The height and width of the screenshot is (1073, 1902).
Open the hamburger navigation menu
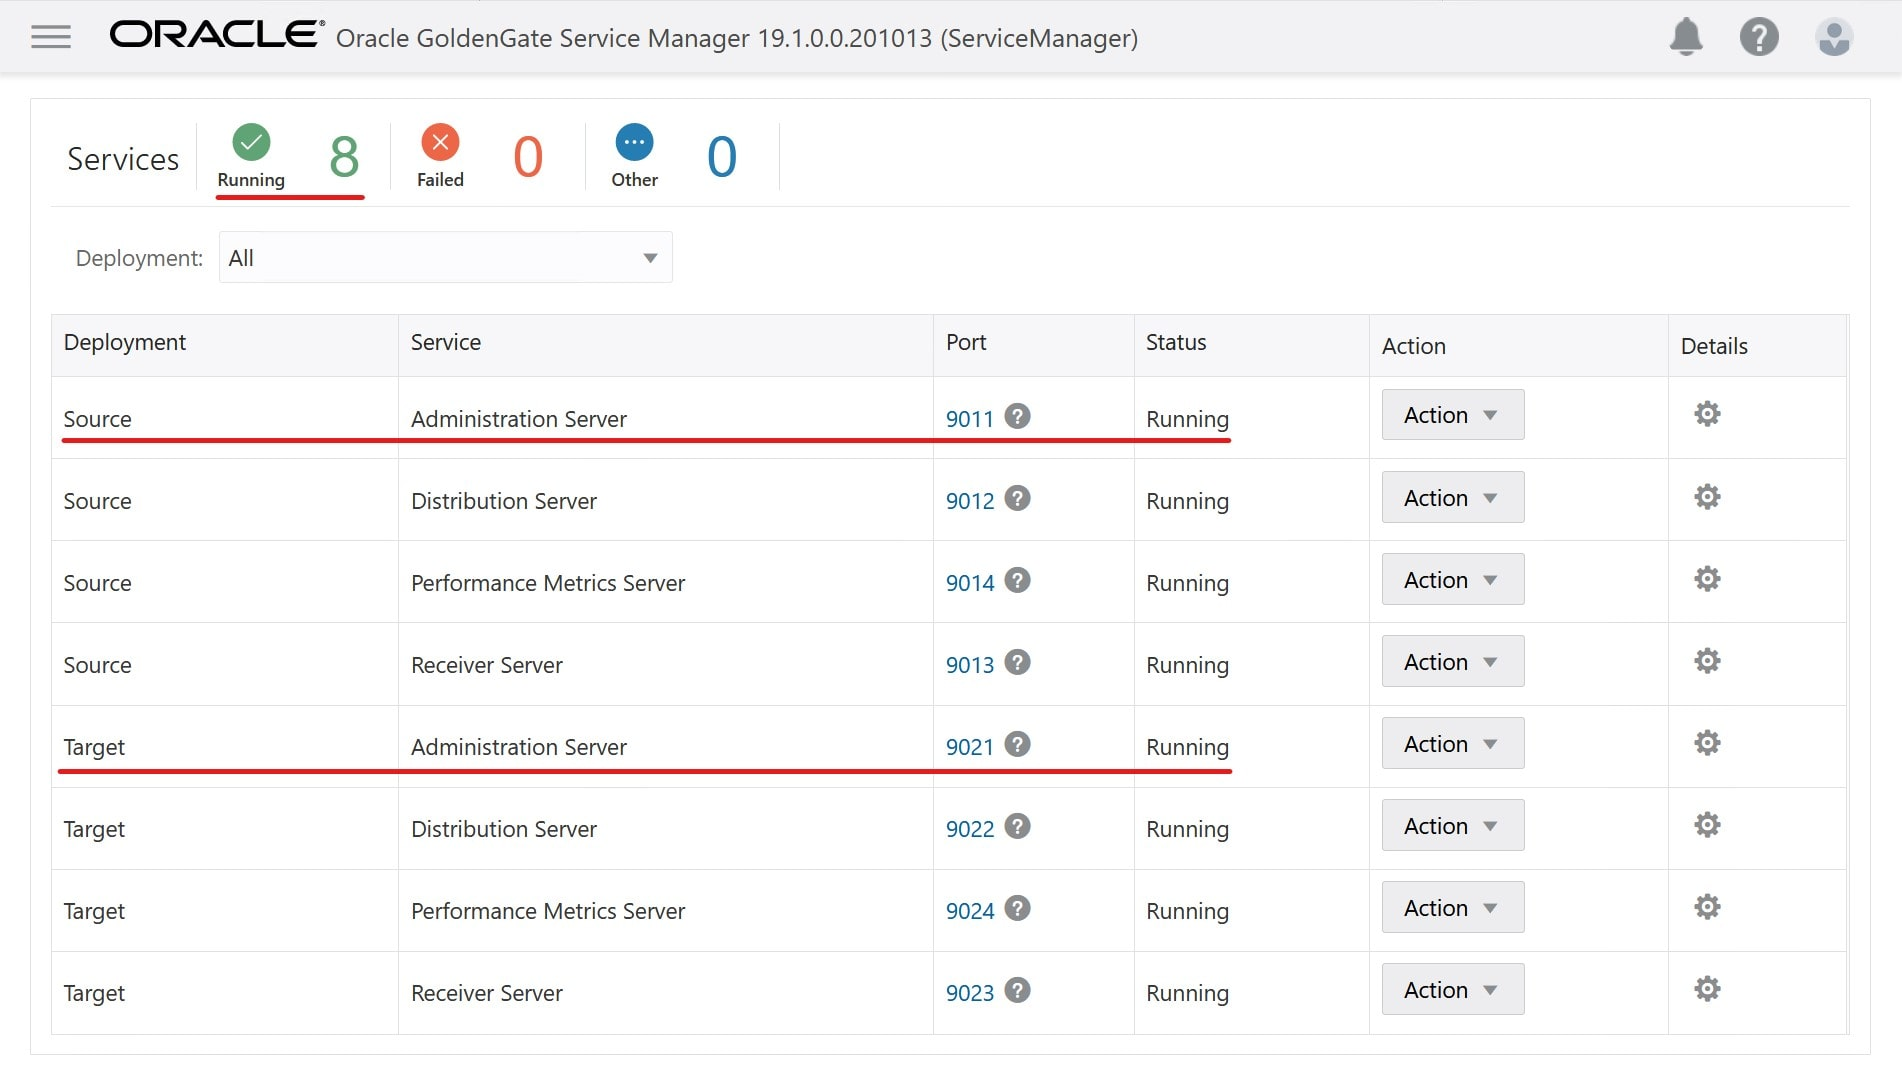50,38
